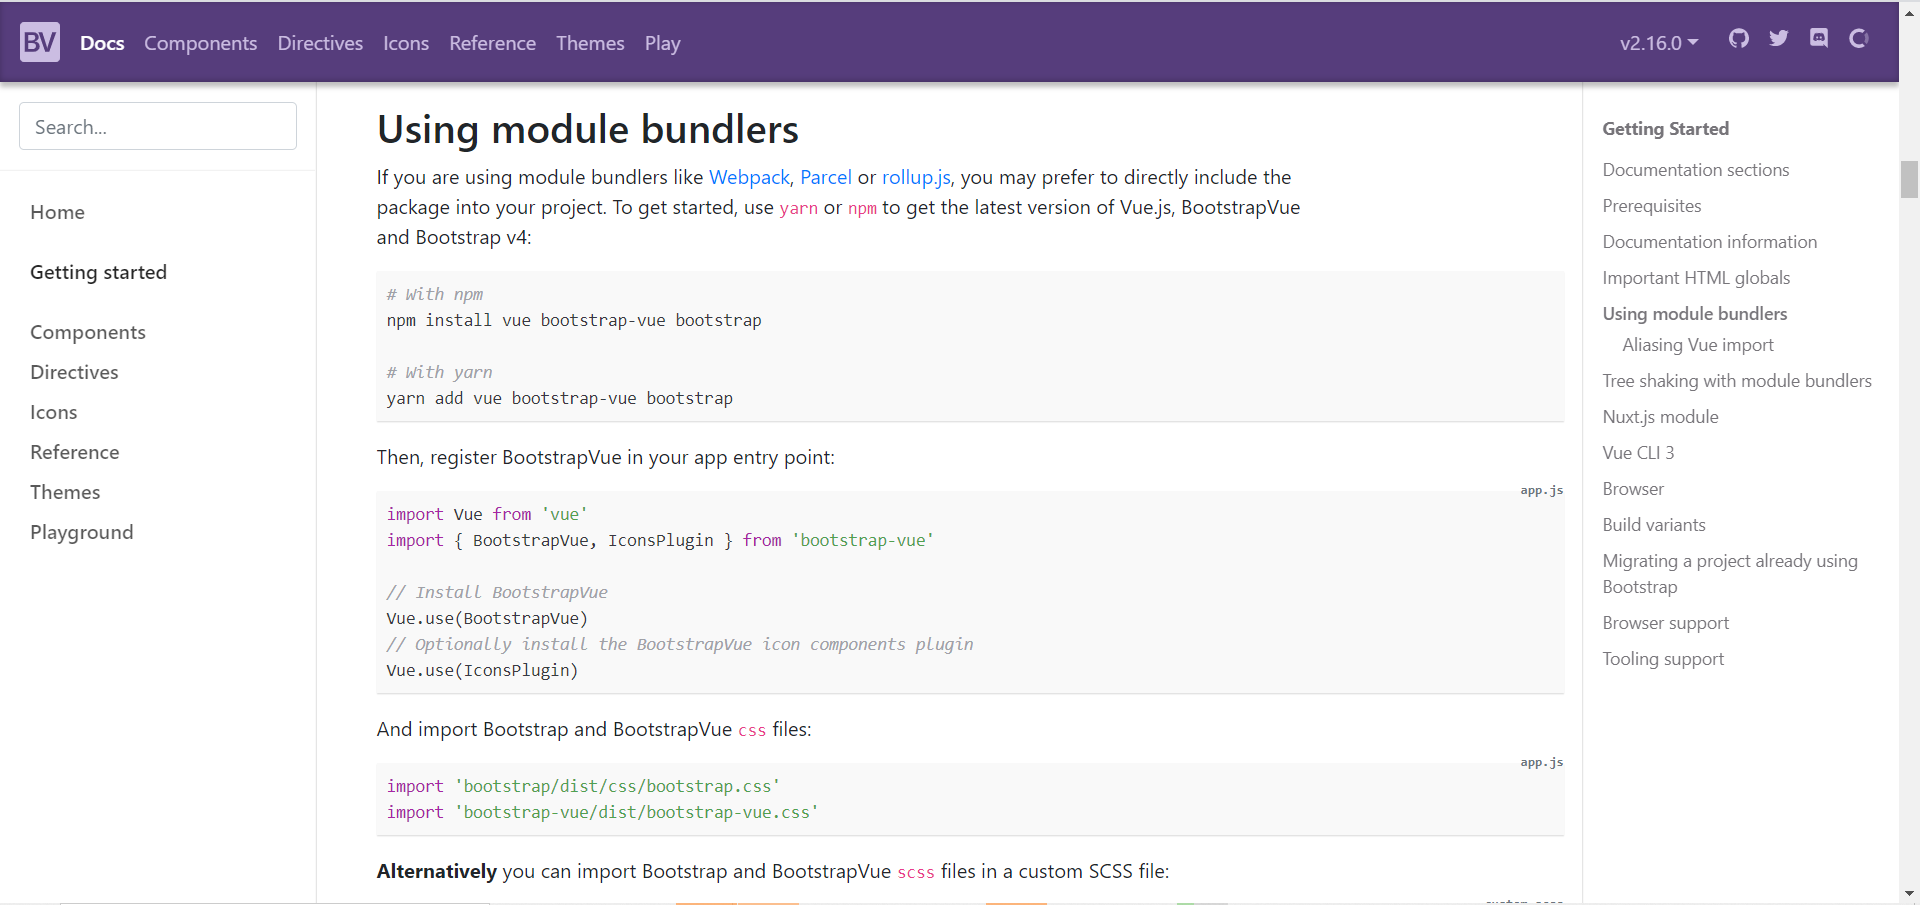
Task: Click the bootstrap.css import line
Action: [583, 786]
